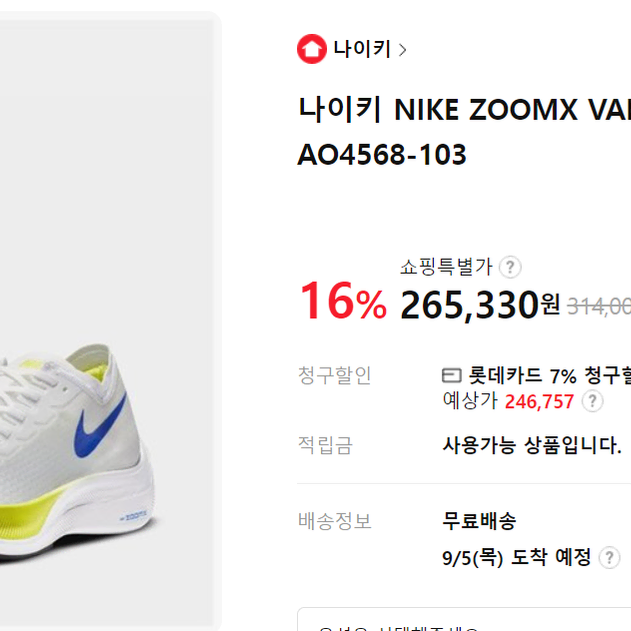Click the 무료배송 shipping text
The height and width of the screenshot is (631, 631).
click(x=479, y=521)
